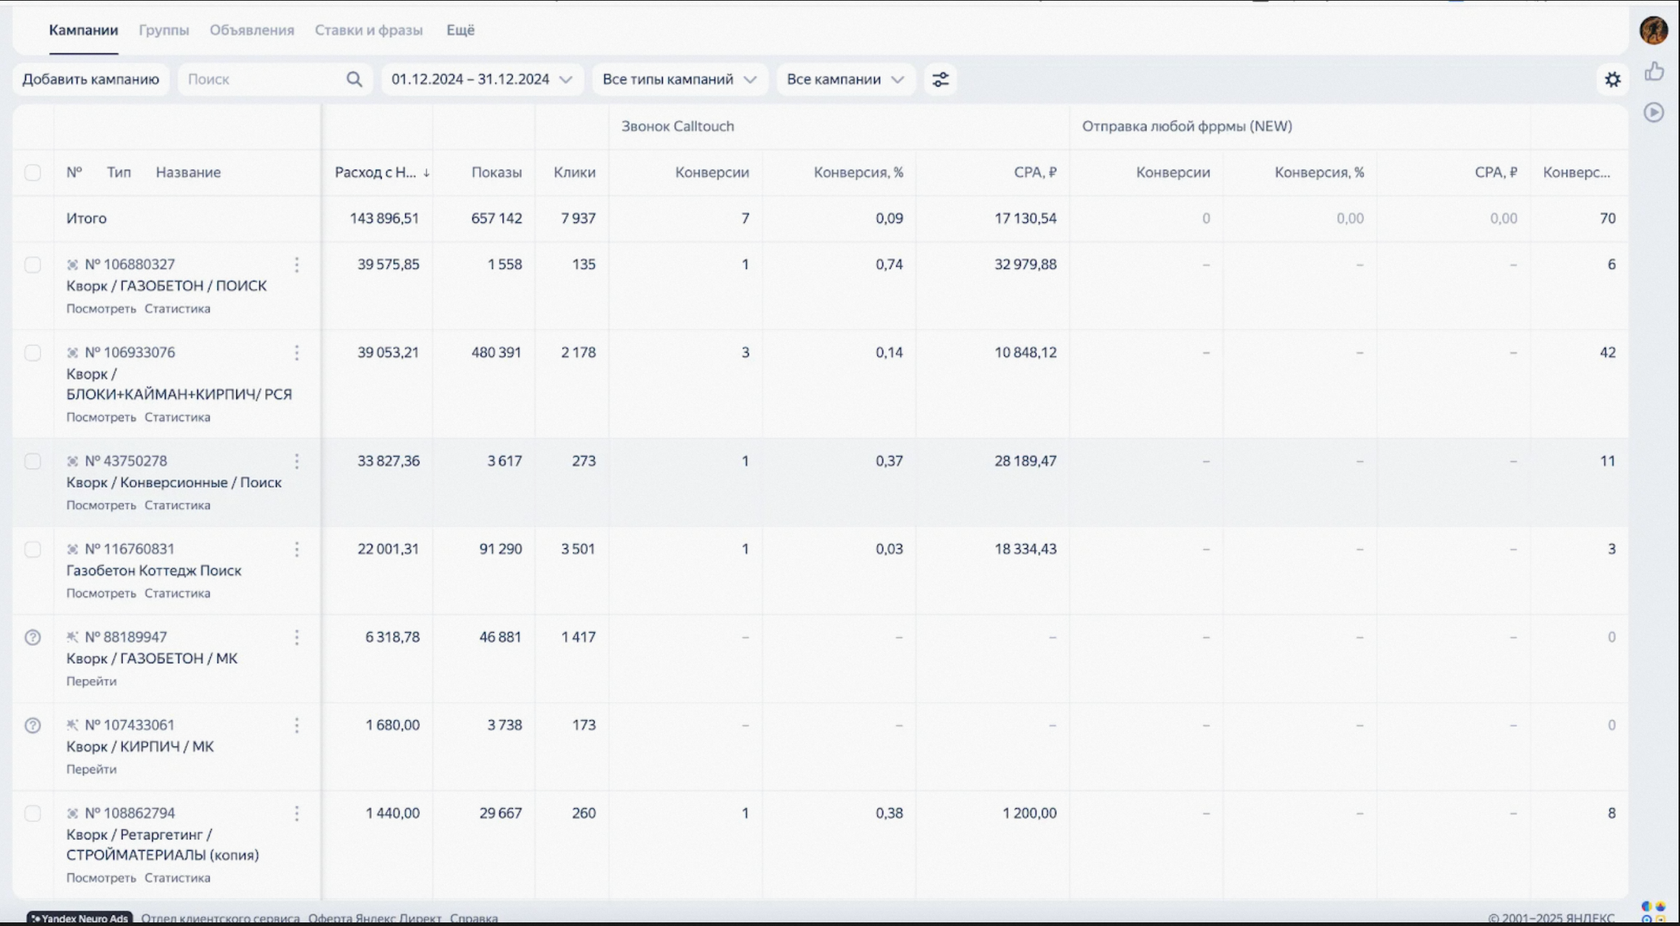Click campaign type icon beside № 107433061
This screenshot has width=1680, height=926.
(x=72, y=725)
